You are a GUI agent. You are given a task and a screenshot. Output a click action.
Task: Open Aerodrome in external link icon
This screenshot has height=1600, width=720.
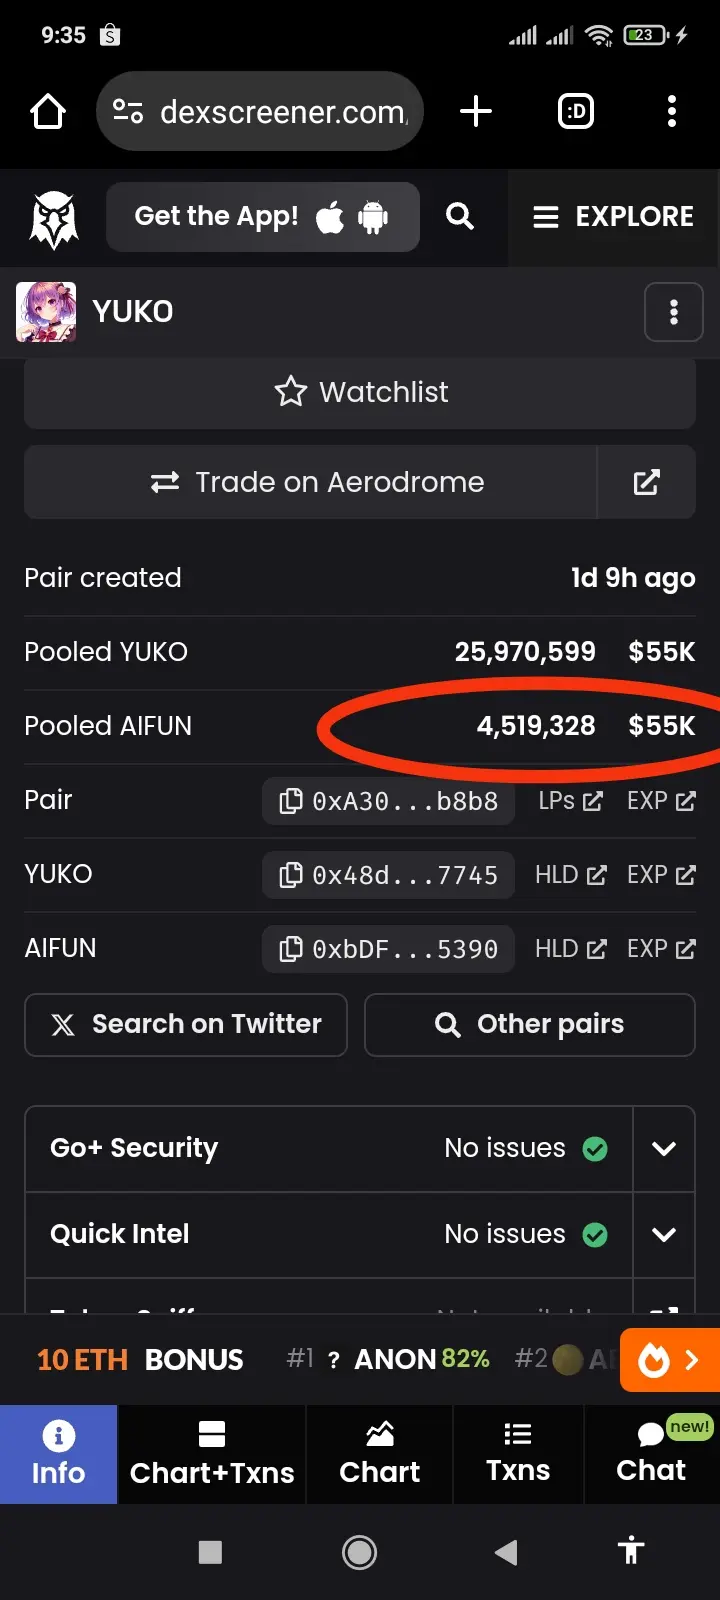point(647,482)
